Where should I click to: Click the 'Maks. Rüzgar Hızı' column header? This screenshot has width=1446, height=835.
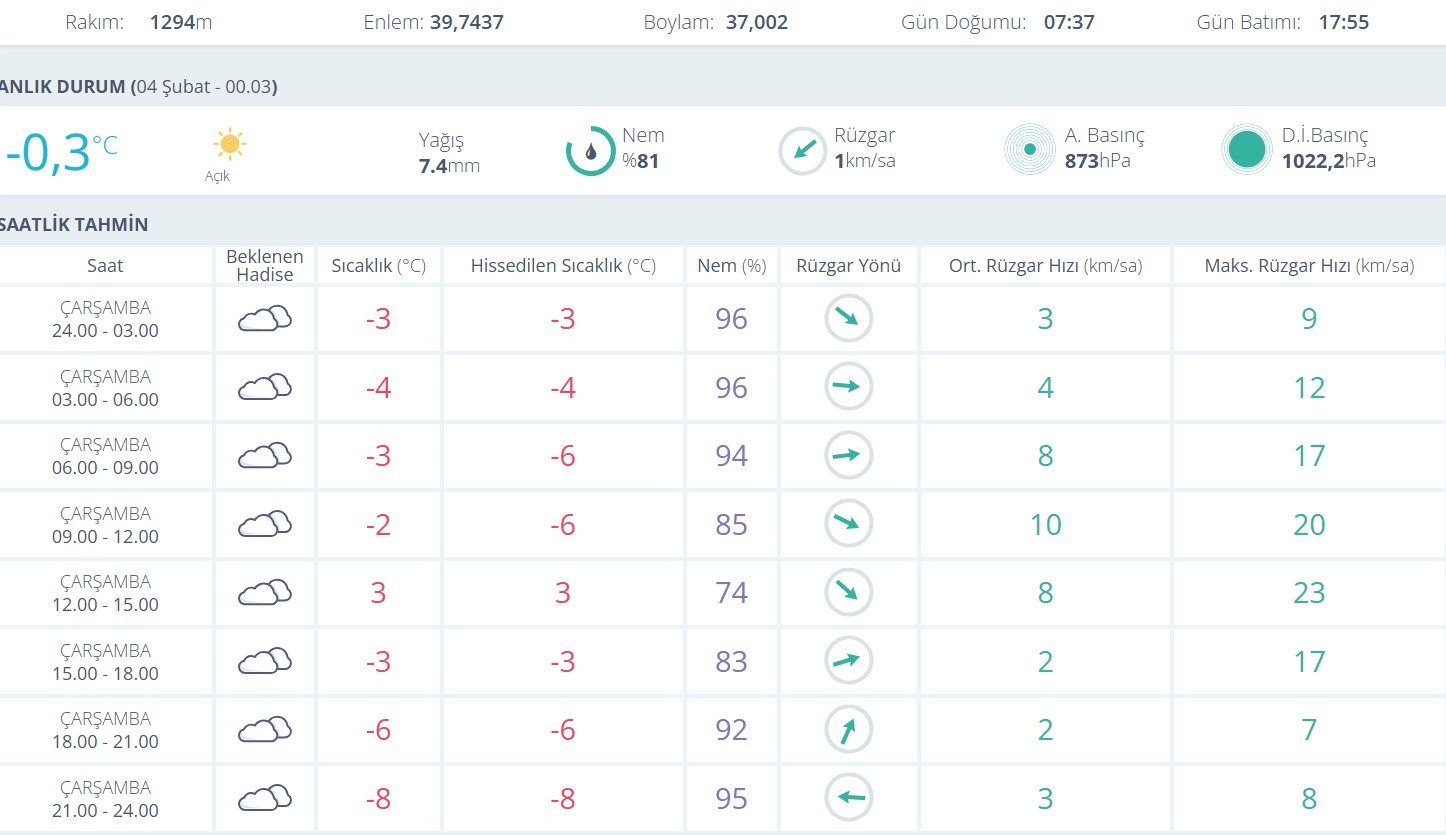pos(1309,266)
